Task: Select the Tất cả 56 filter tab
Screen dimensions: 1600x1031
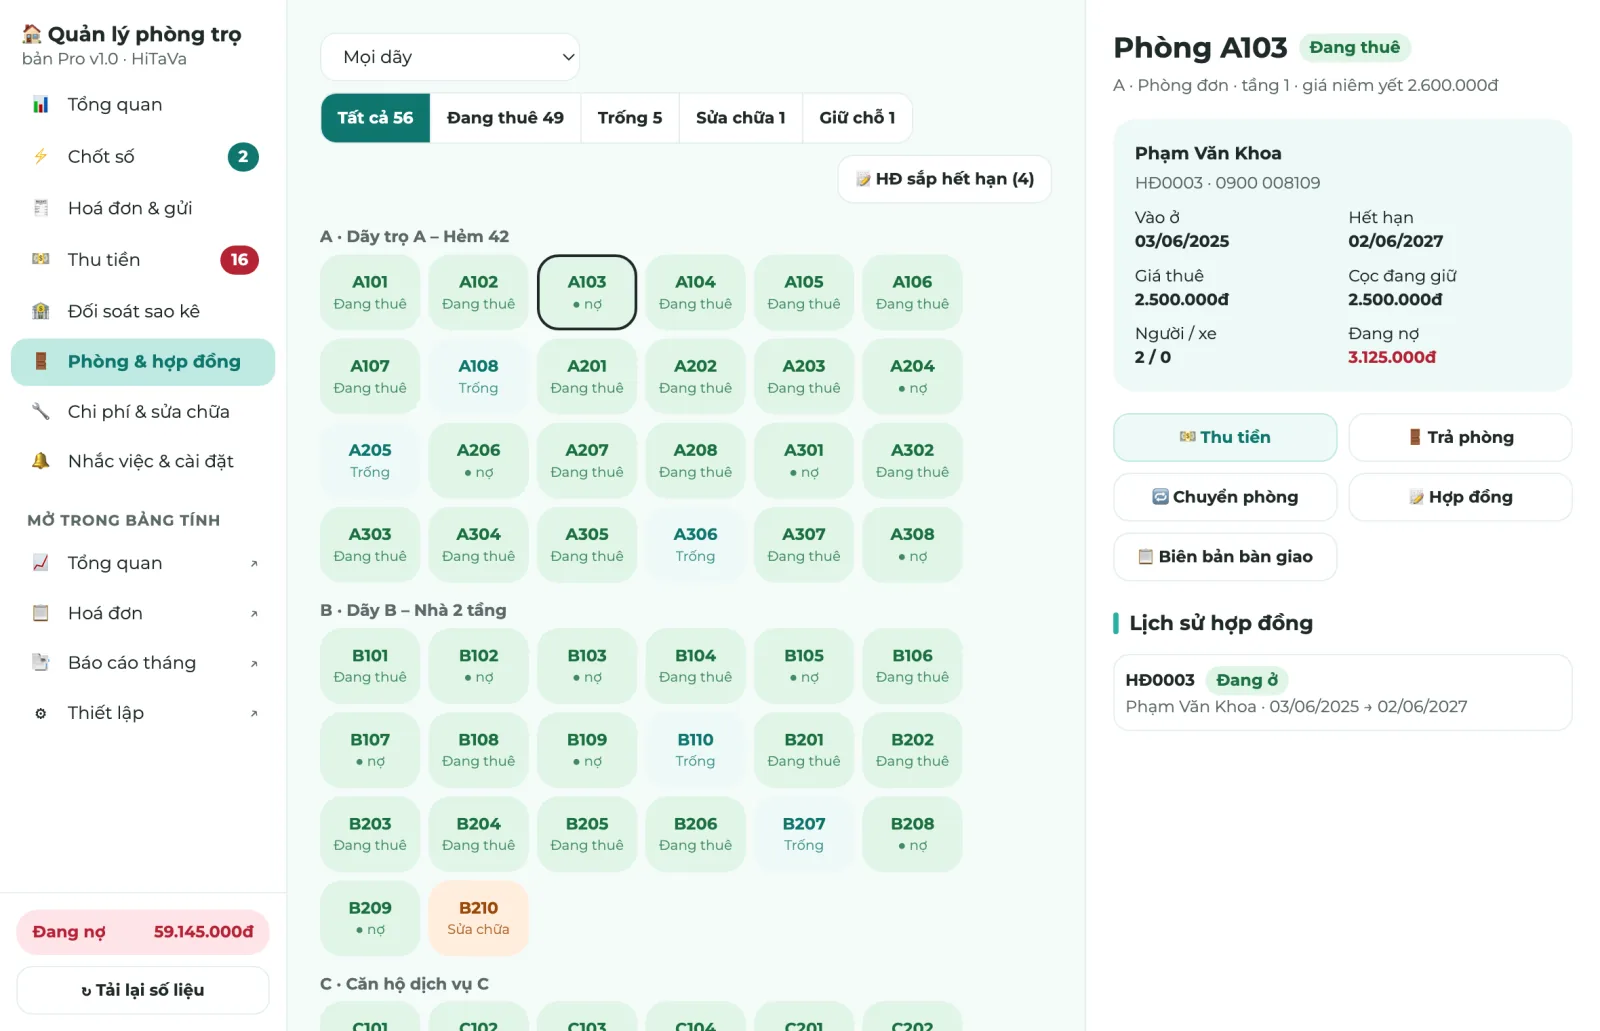Action: (375, 118)
